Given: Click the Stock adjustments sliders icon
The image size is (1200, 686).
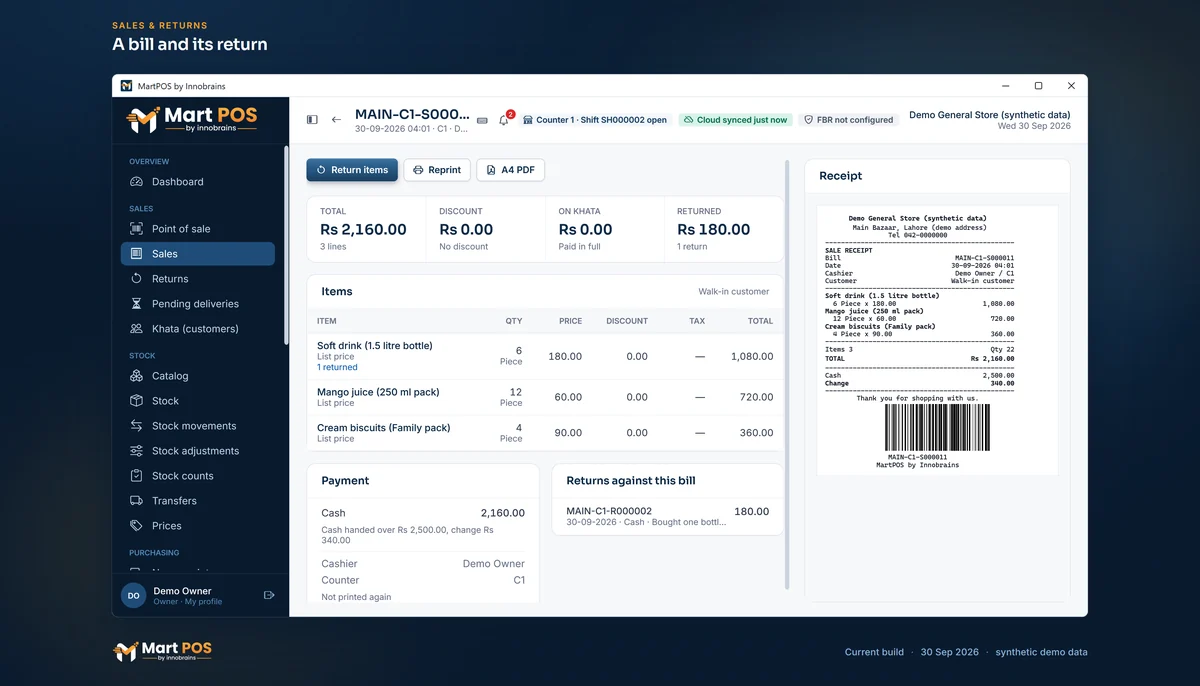Looking at the screenshot, I should point(136,451).
